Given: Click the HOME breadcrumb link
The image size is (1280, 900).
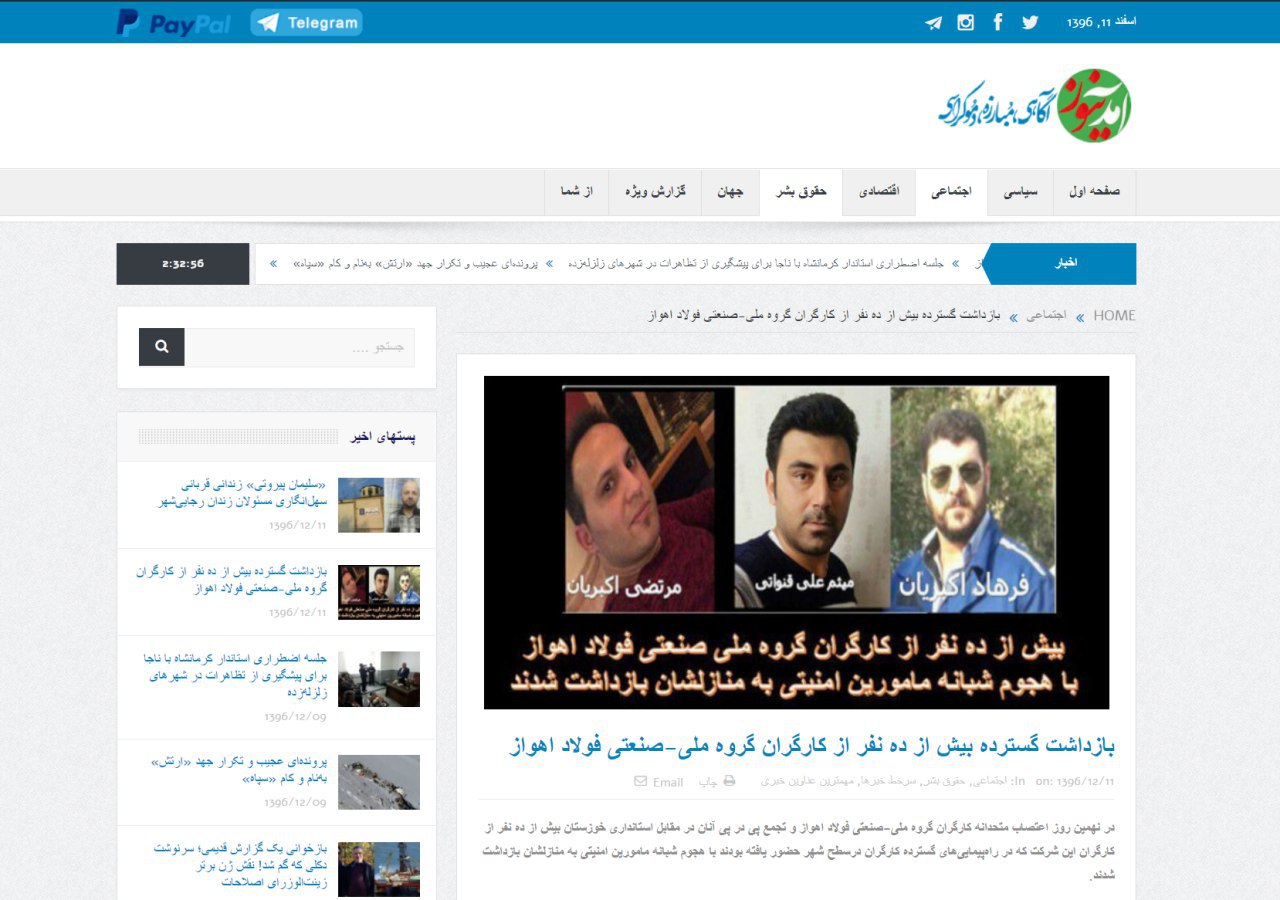Looking at the screenshot, I should click(1114, 316).
